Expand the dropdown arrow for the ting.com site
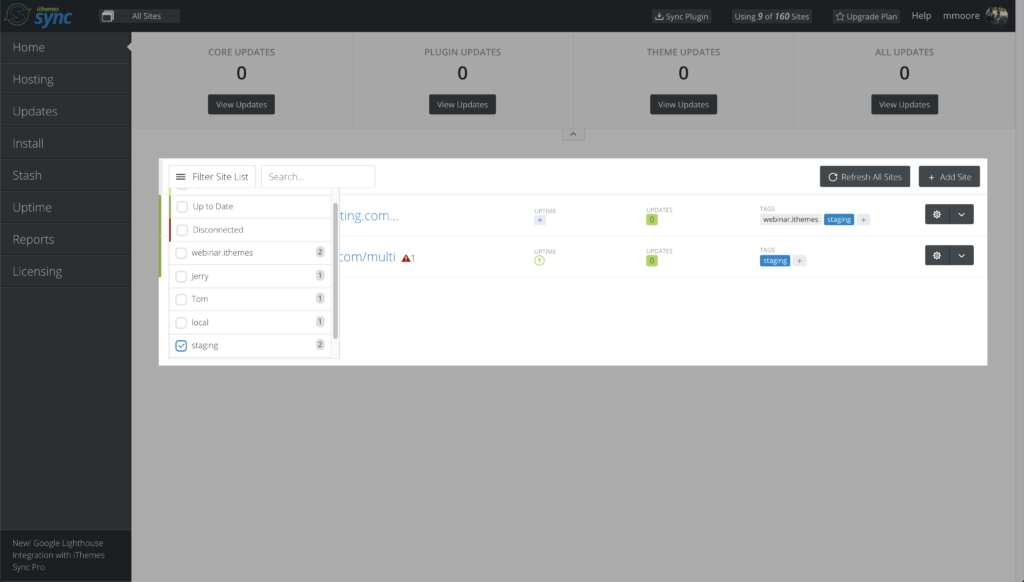The height and width of the screenshot is (582, 1024). [961, 214]
